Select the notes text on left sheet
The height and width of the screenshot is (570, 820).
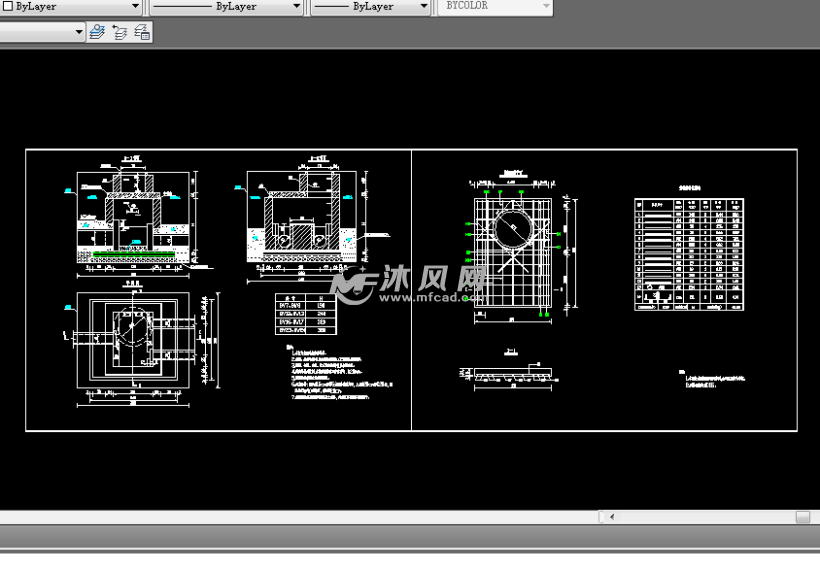335,375
